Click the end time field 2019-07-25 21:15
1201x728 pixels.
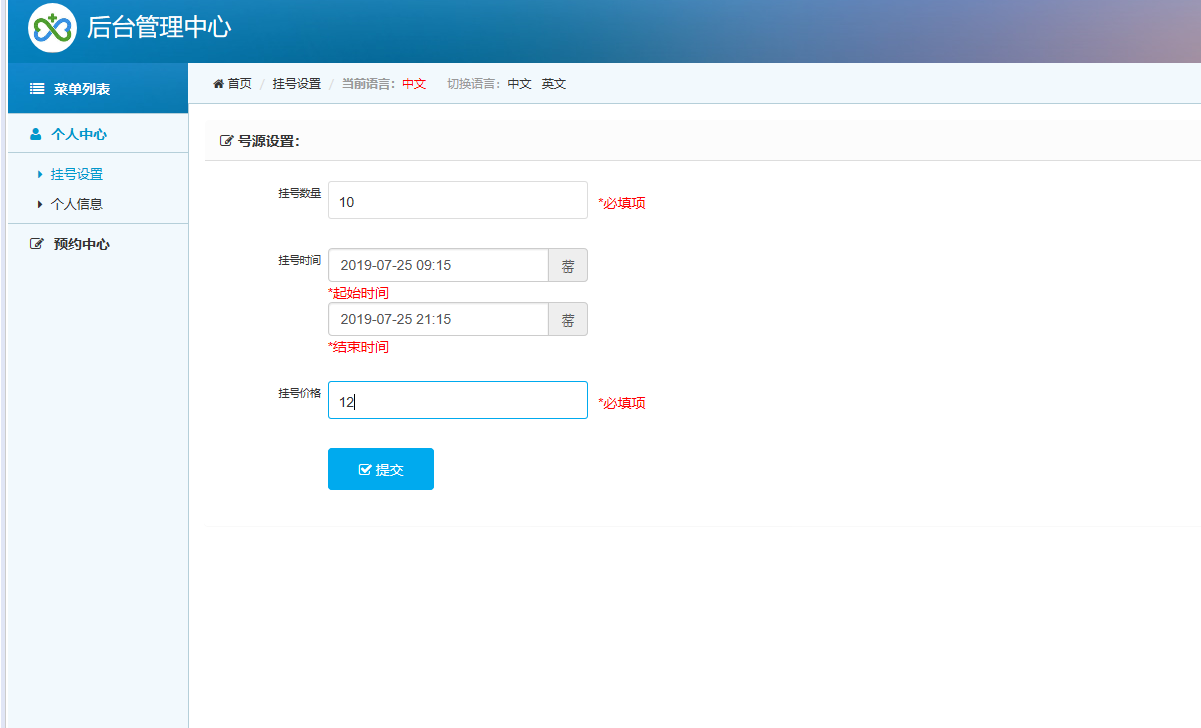tap(438, 320)
